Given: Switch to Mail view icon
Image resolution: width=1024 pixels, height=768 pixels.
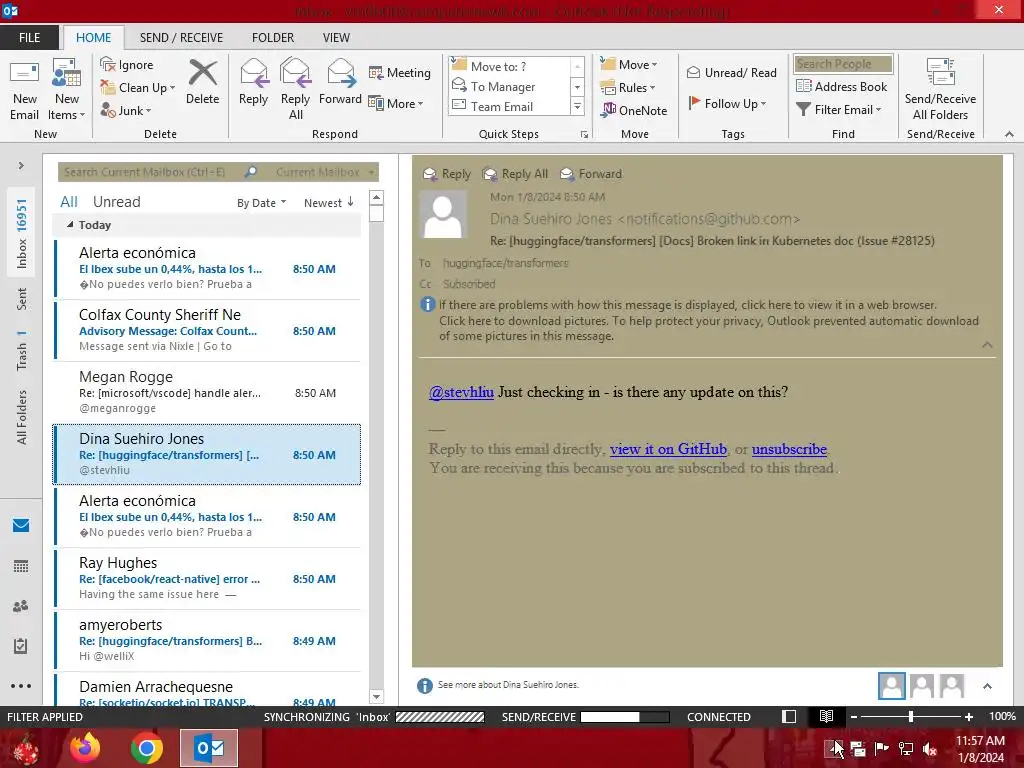Looking at the screenshot, I should (21, 525).
